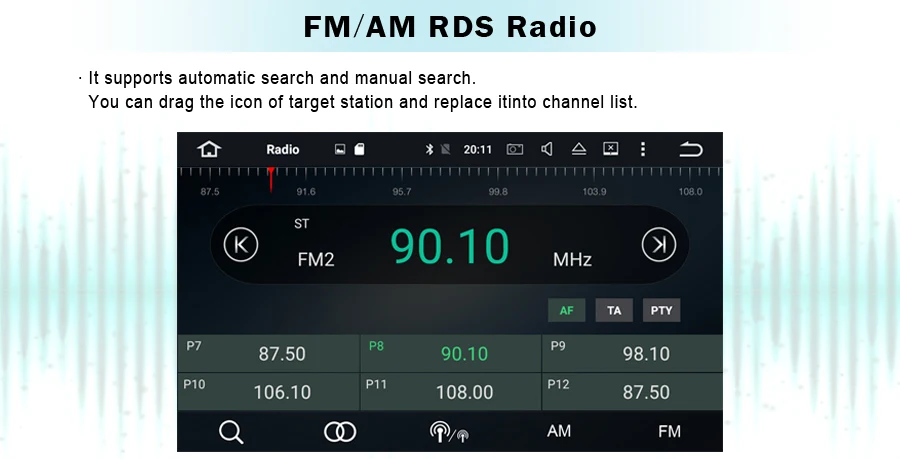Tap the no-SIM signal status icon
Viewport: 900px width, 459px height.
point(445,149)
